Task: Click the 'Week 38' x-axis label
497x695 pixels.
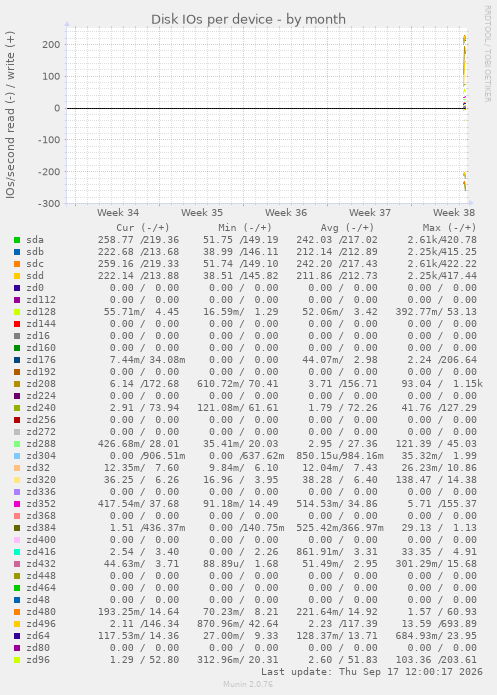Action: pyautogui.click(x=454, y=212)
